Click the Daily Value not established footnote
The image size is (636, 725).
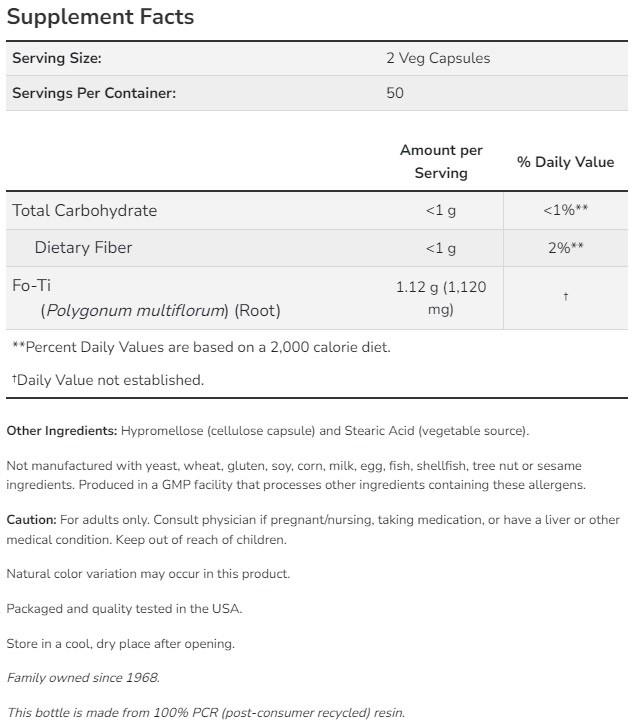click(x=108, y=380)
